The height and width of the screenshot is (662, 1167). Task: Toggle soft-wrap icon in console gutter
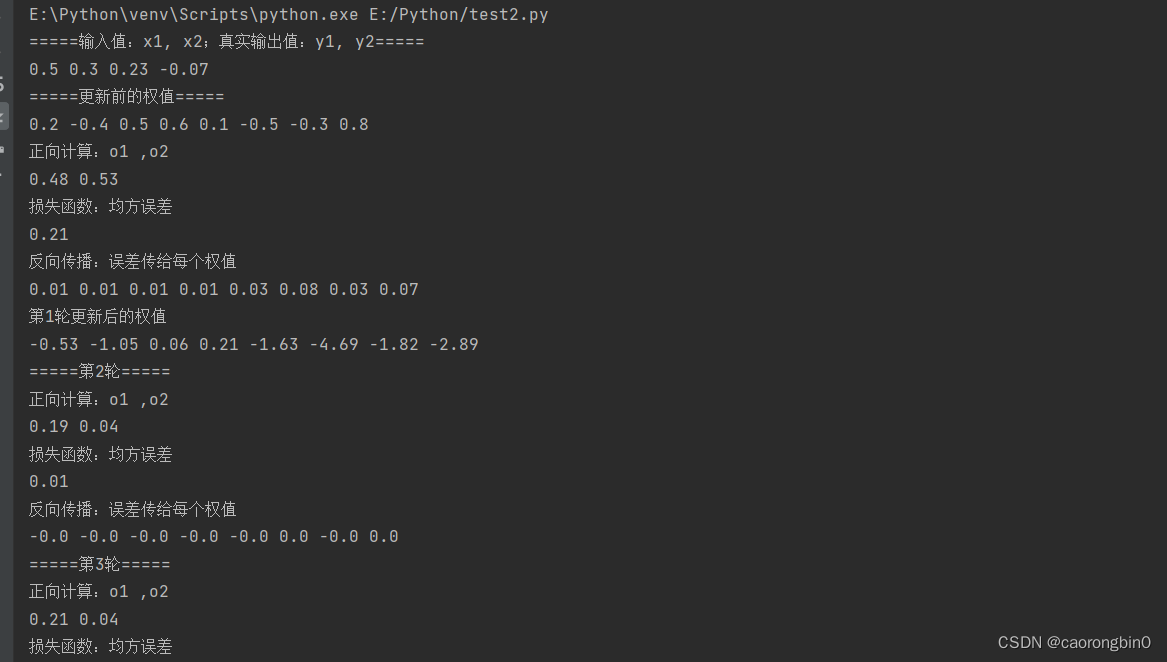point(2,83)
